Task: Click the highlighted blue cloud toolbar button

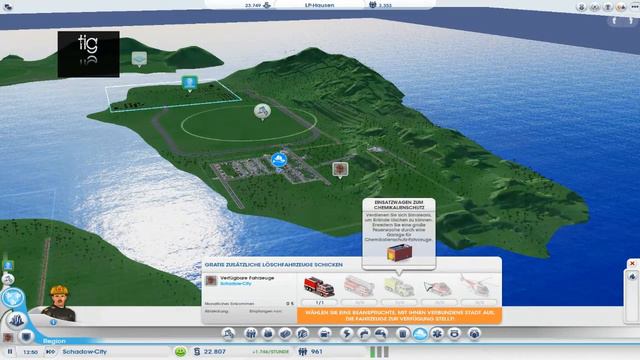Action: click(420, 334)
